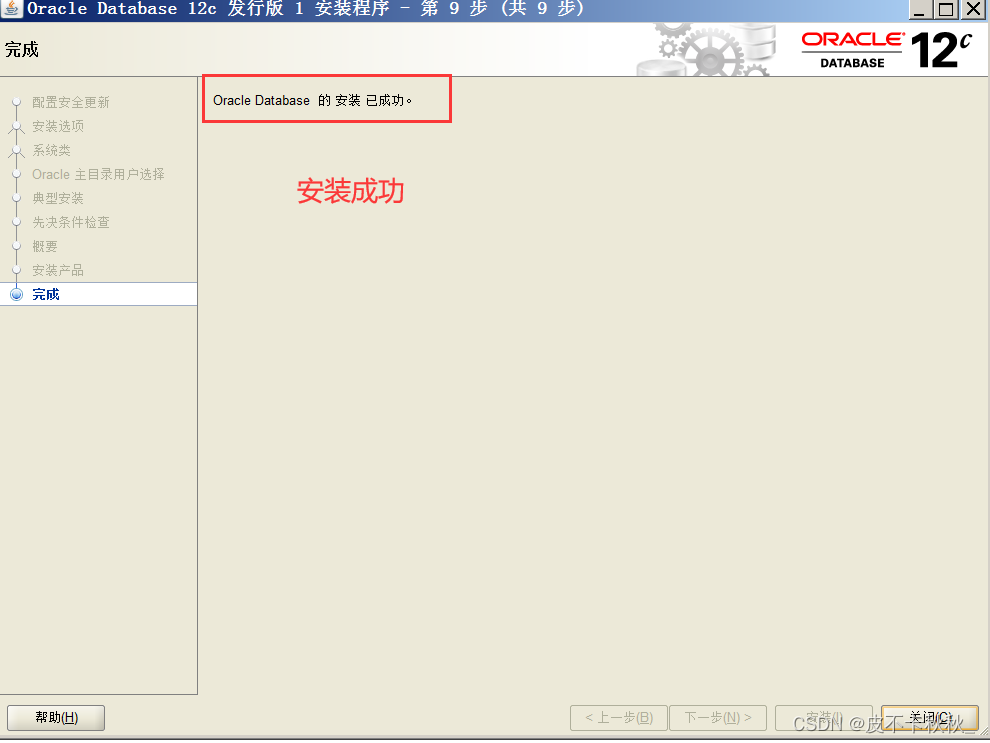This screenshot has width=990, height=743.
Task: Select the Oracle 主目录用户选择 step
Action: pyautogui.click(x=98, y=174)
